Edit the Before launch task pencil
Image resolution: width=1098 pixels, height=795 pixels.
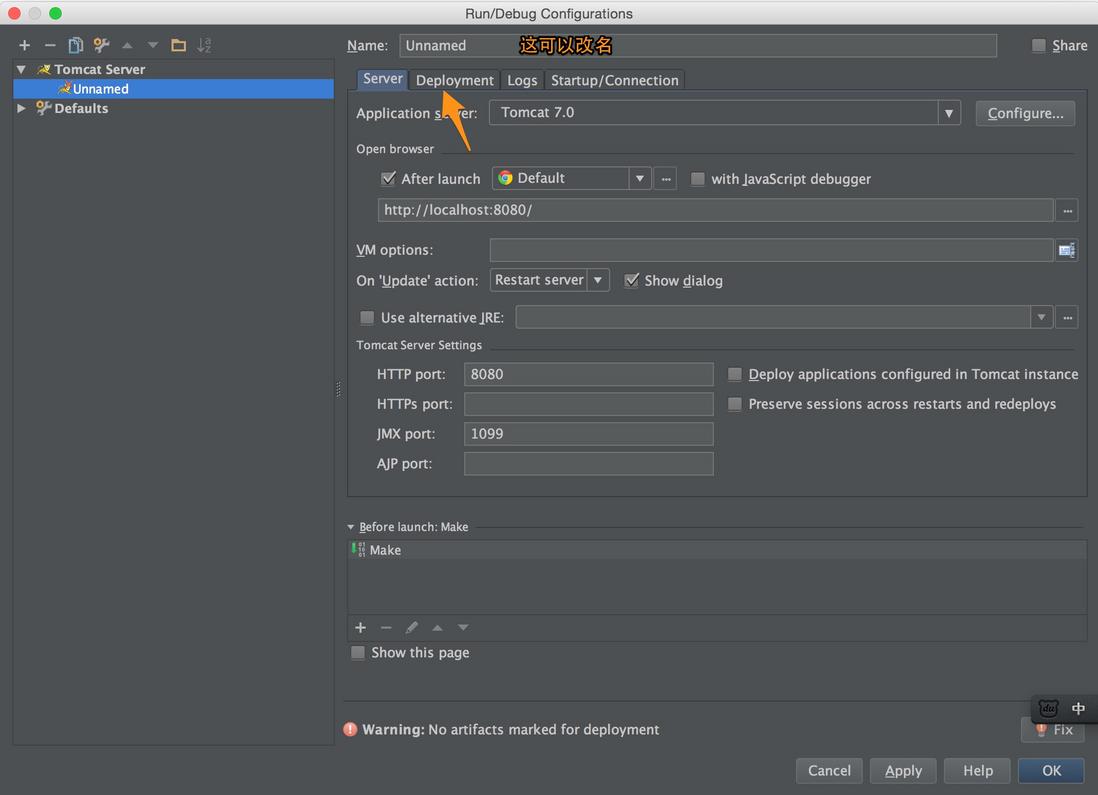click(412, 628)
